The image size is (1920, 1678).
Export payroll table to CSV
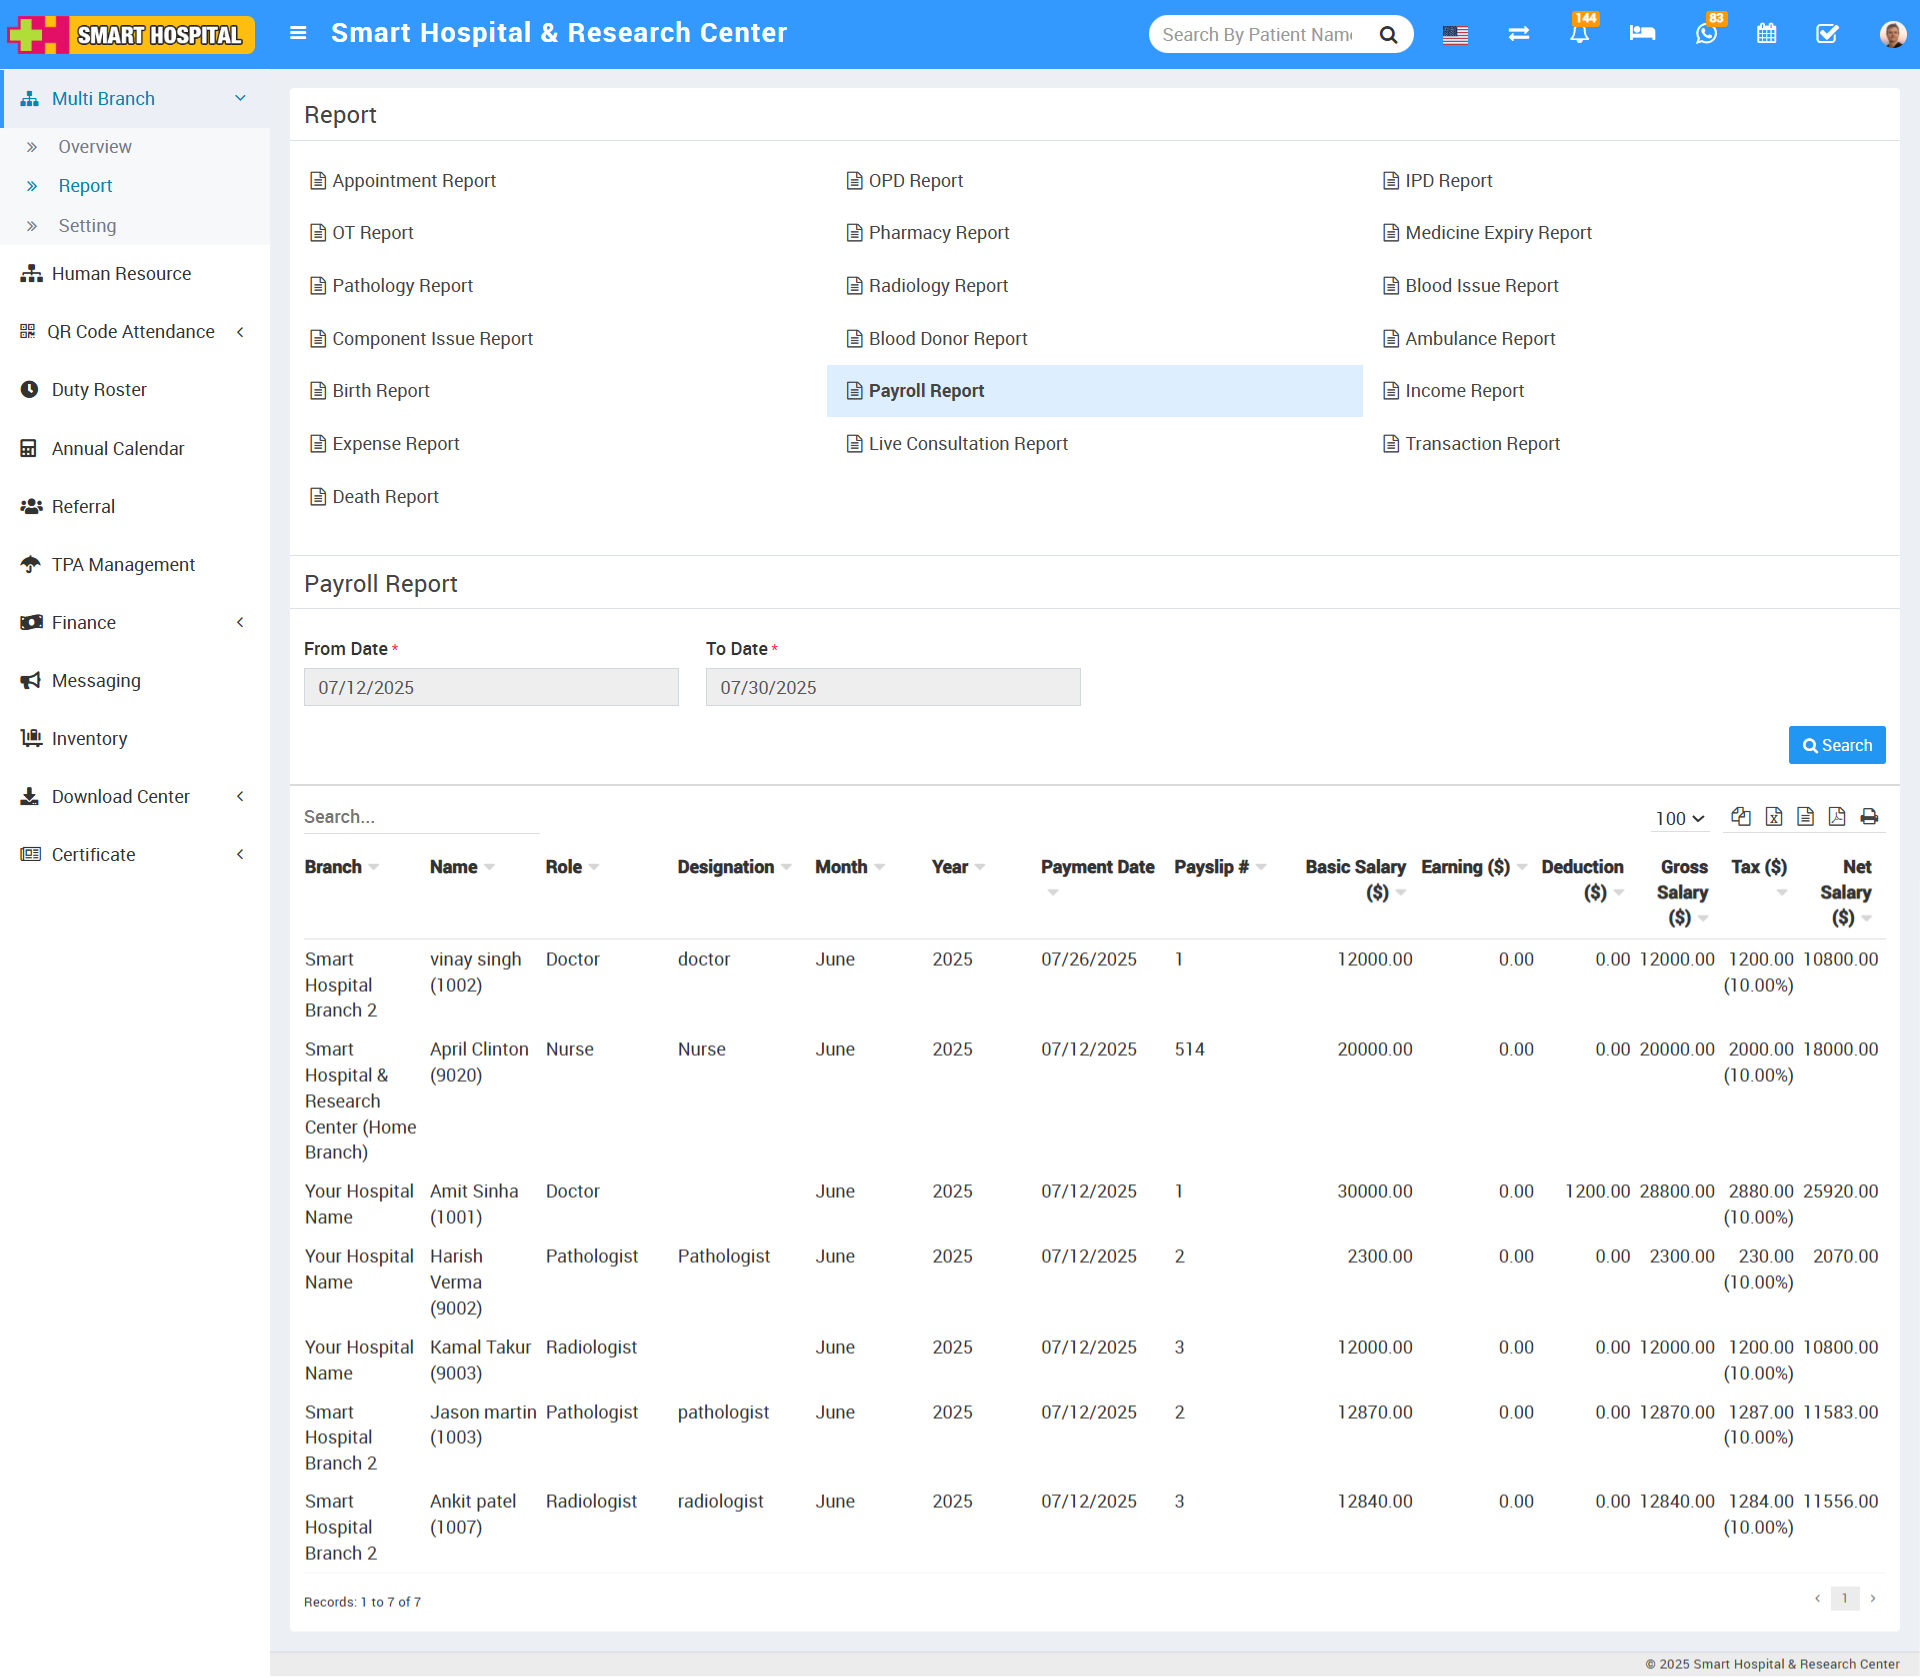1806,817
